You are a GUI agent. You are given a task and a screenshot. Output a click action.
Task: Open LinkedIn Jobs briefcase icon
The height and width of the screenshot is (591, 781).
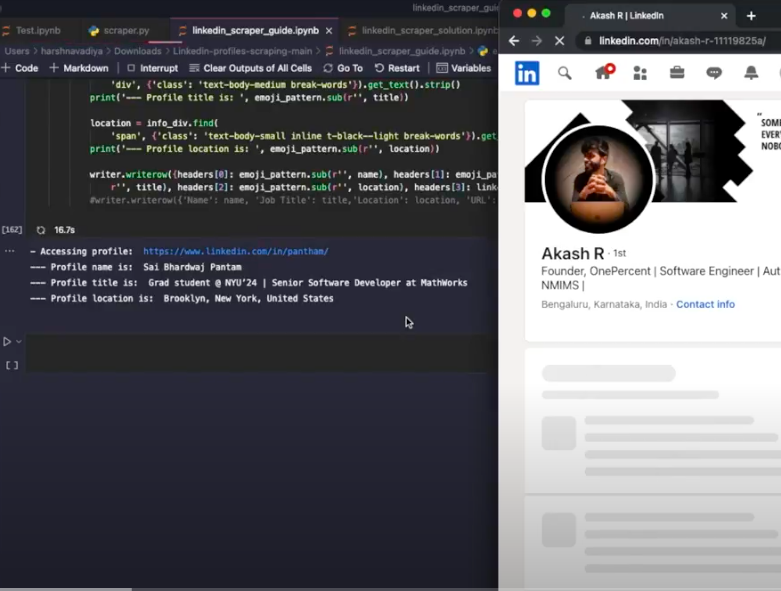pos(677,73)
